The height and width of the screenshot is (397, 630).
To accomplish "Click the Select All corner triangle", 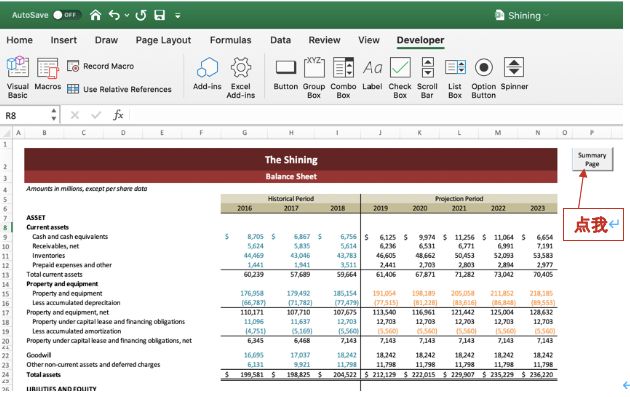I will pos(6,133).
